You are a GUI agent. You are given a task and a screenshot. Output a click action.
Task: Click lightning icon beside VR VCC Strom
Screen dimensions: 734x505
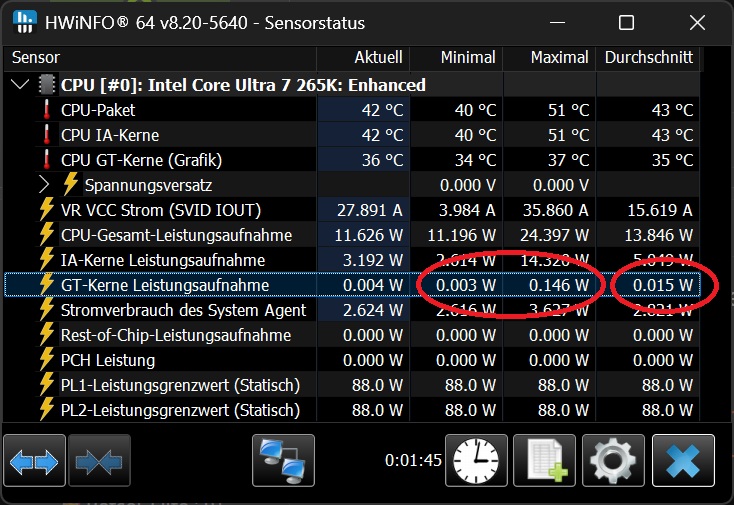point(47,210)
